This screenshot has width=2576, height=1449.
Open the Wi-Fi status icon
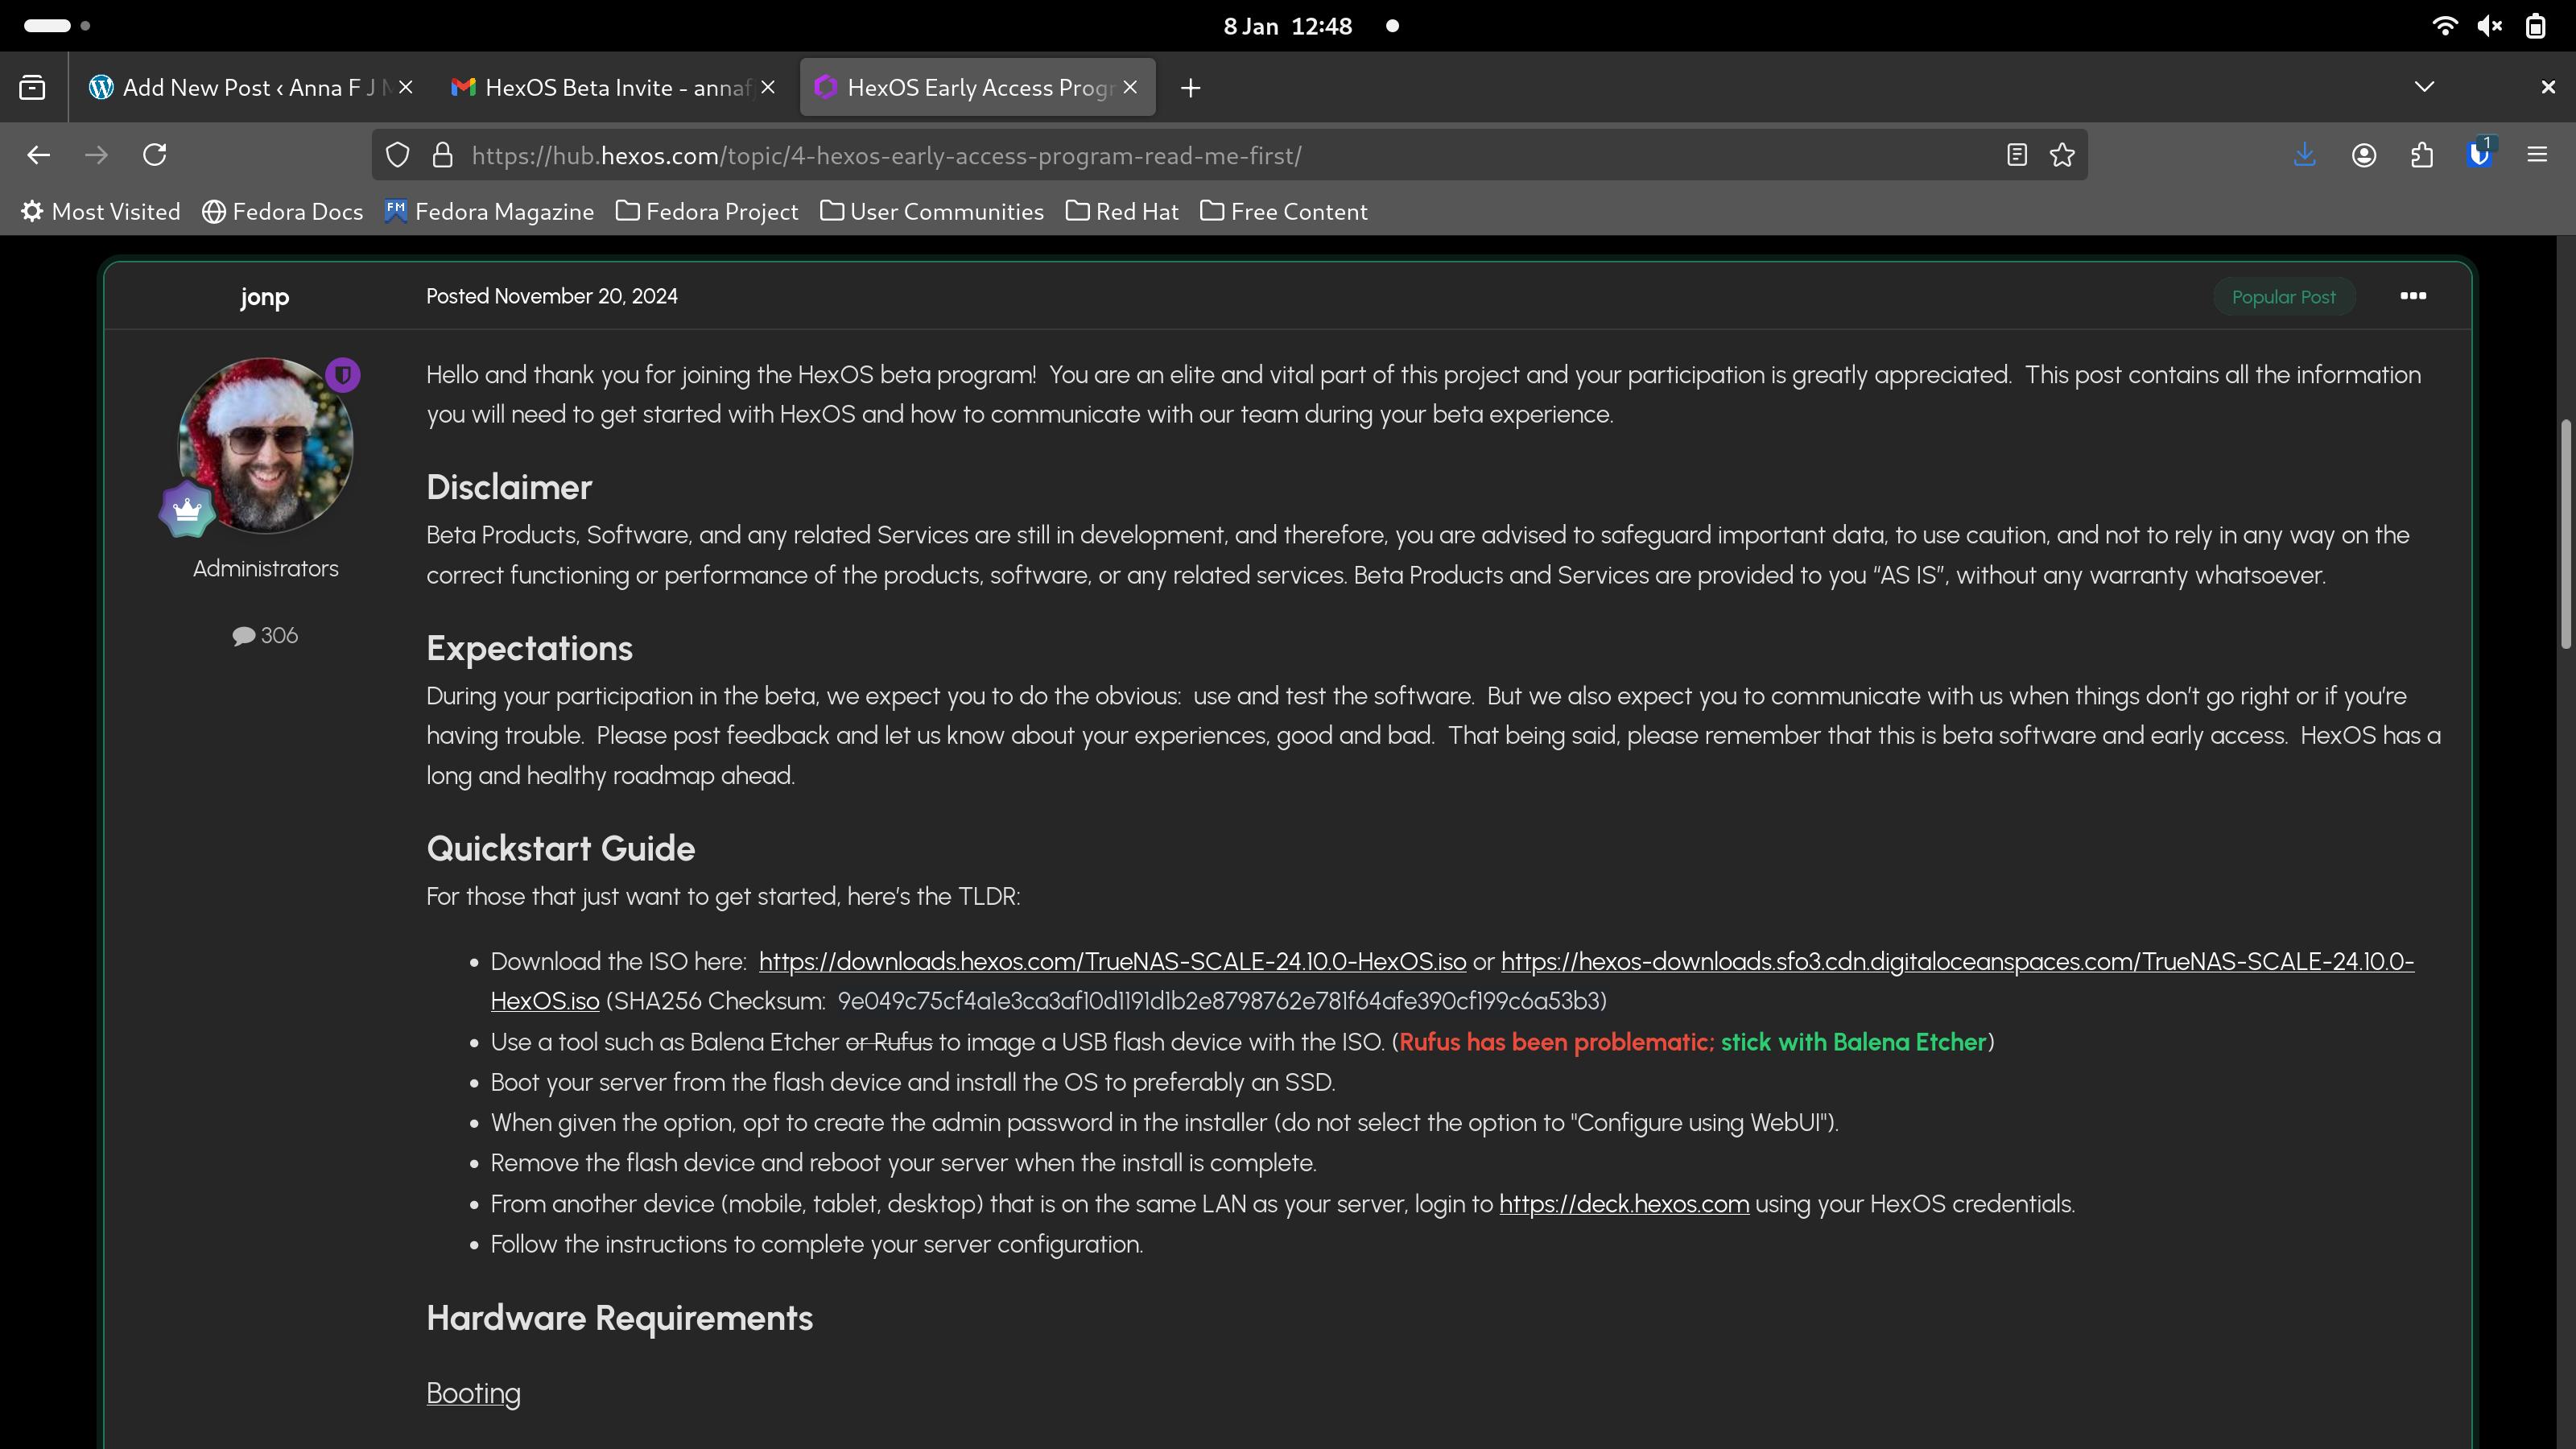tap(2445, 26)
